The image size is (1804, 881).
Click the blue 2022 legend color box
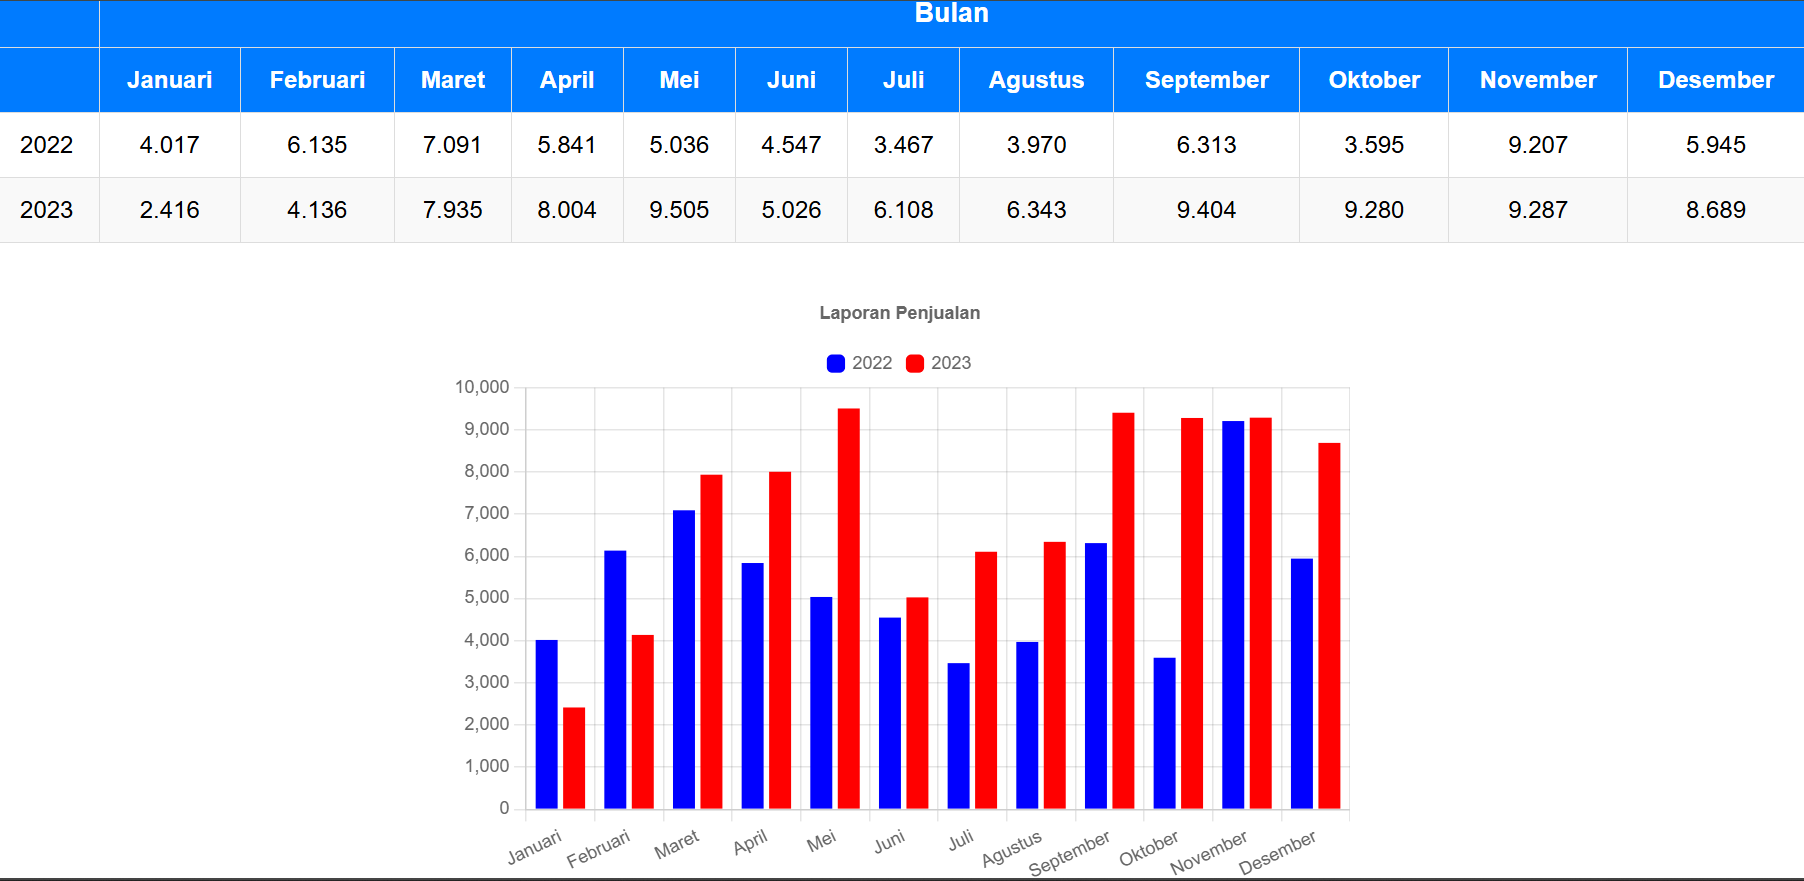coord(836,363)
